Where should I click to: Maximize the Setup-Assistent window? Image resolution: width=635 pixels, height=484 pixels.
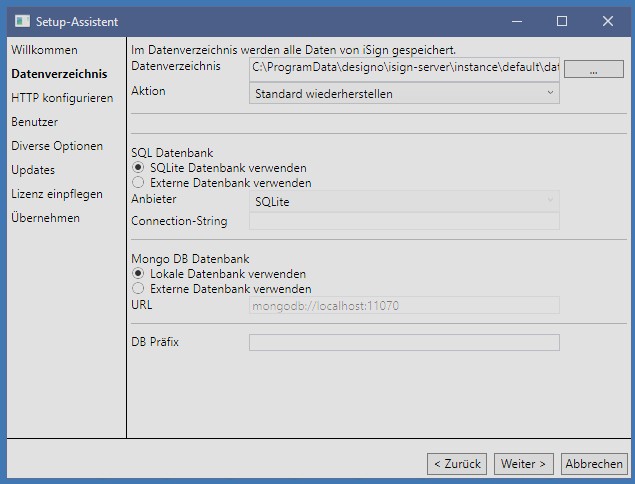click(562, 21)
